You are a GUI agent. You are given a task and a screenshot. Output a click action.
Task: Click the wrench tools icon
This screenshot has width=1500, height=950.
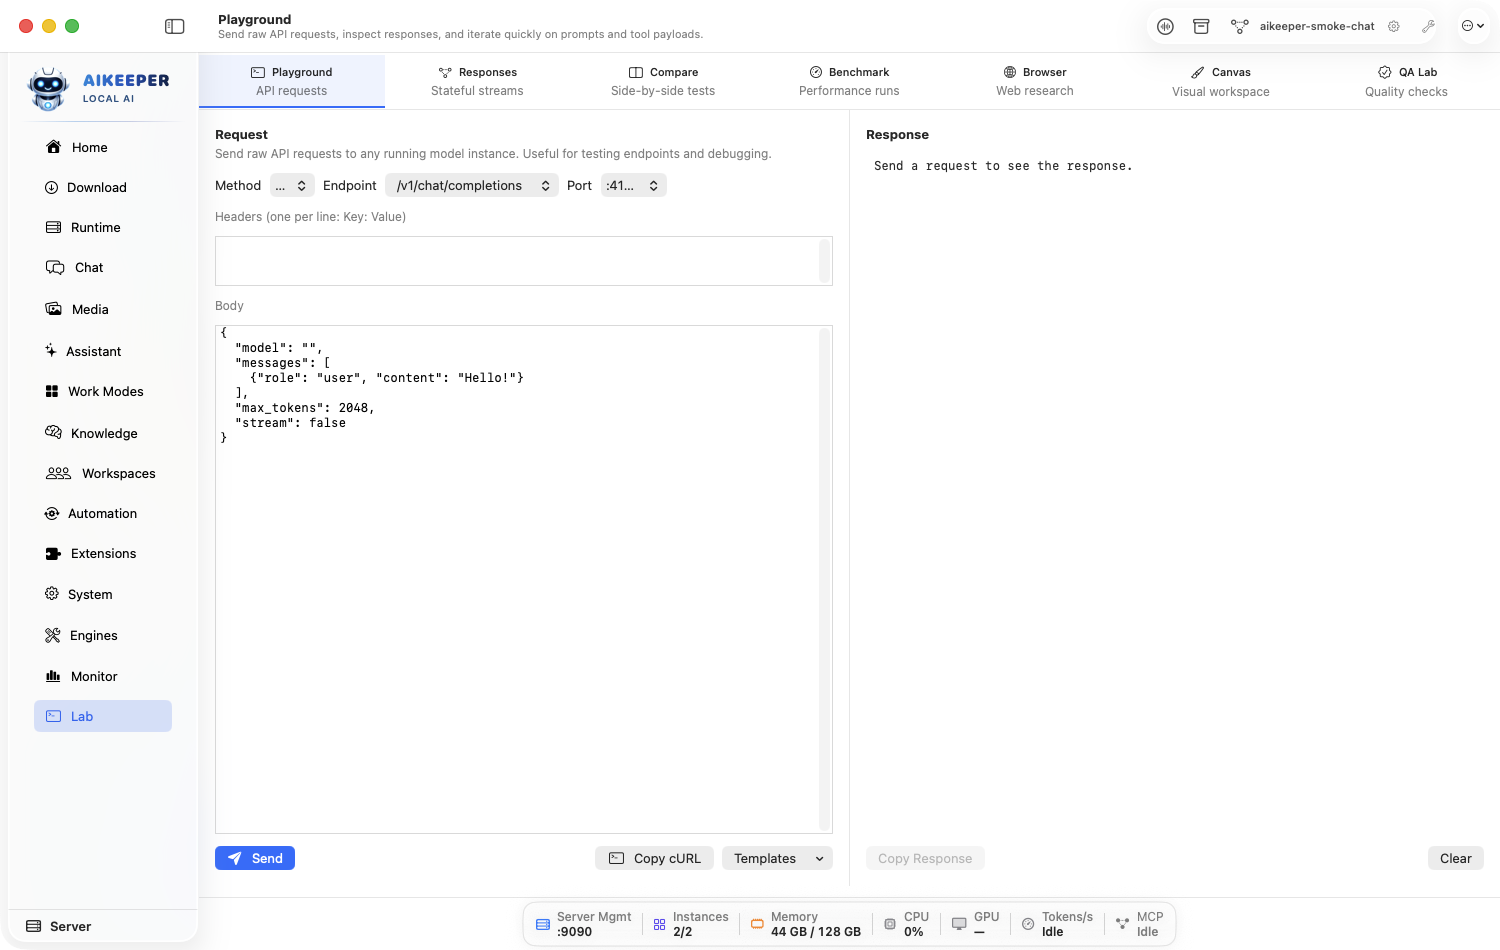pyautogui.click(x=1428, y=26)
